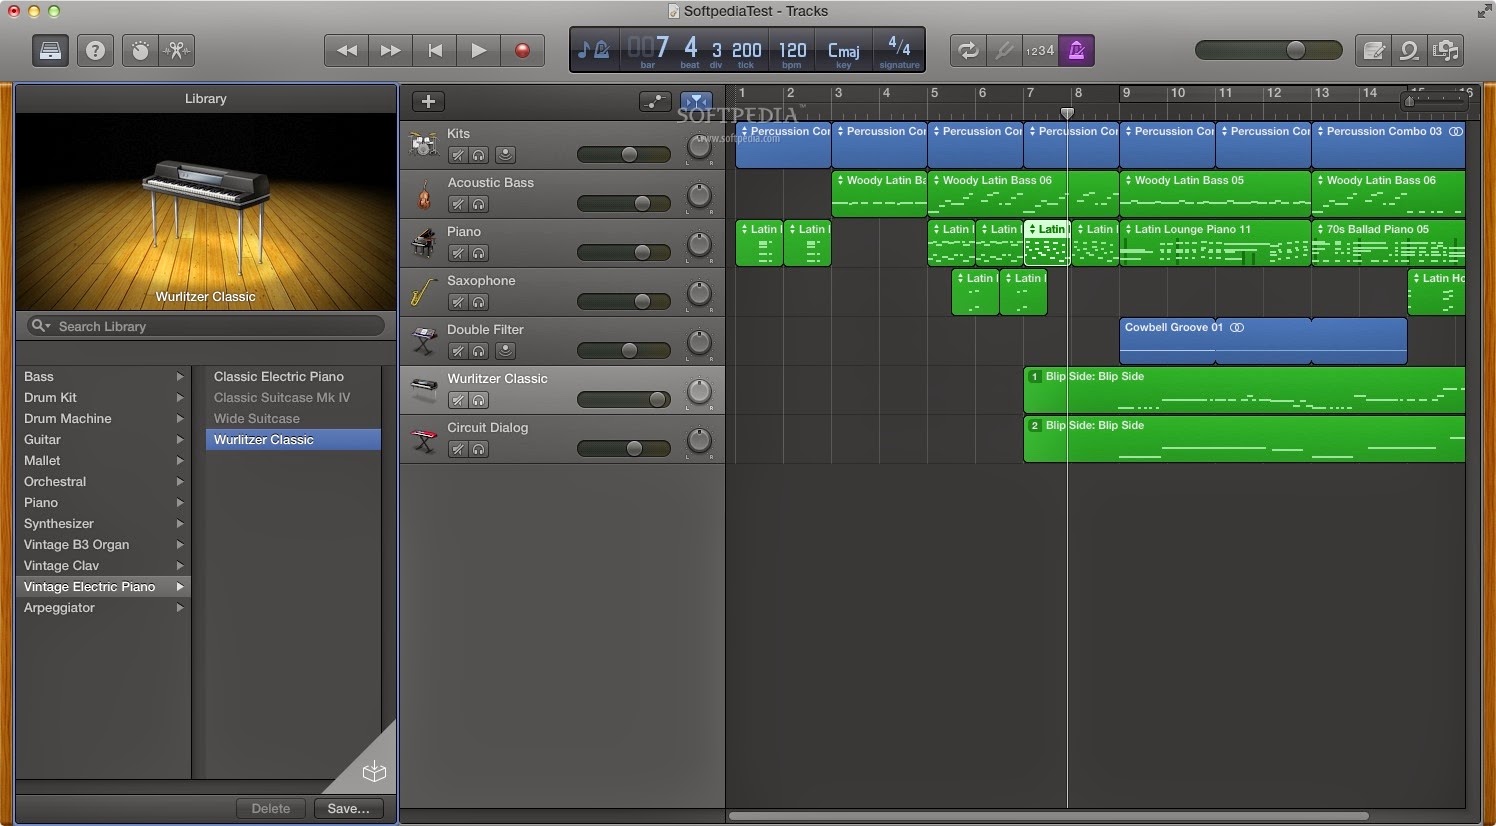Image resolution: width=1496 pixels, height=826 pixels.
Task: Mute the Circuit Dialog track
Action: coord(458,449)
